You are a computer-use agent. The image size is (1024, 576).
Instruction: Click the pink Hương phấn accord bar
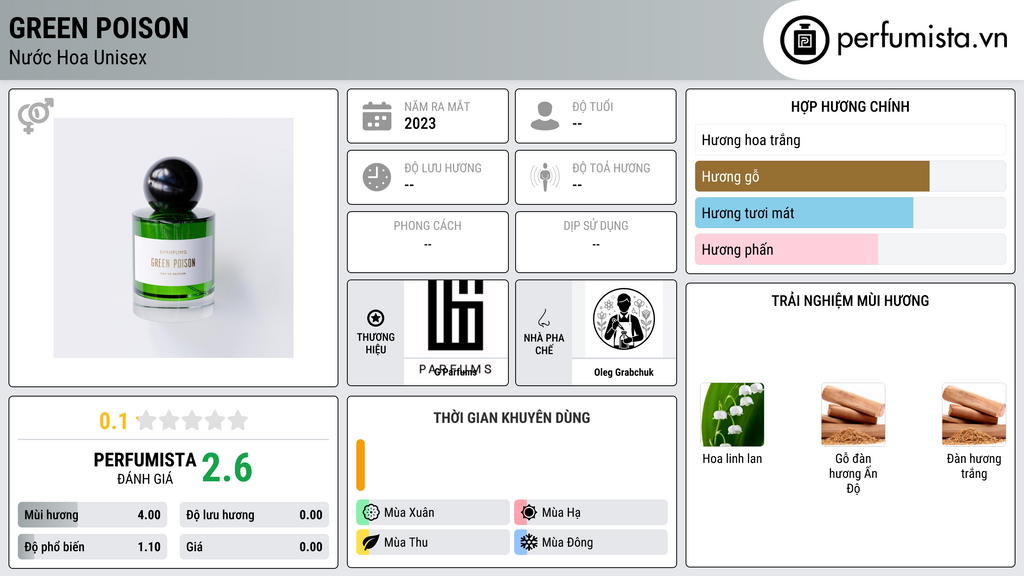tap(786, 249)
